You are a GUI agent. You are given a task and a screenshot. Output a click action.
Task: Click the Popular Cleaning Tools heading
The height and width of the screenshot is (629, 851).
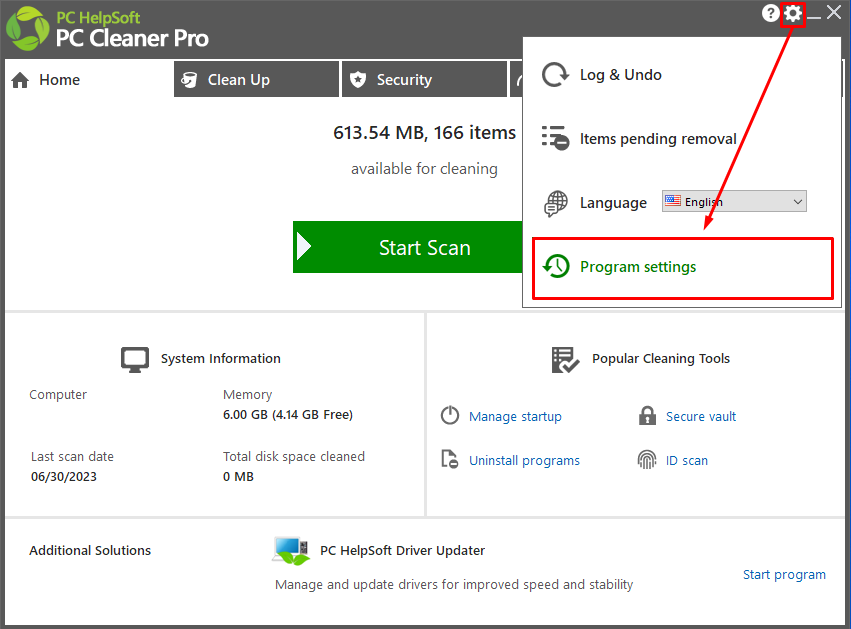click(x=661, y=358)
